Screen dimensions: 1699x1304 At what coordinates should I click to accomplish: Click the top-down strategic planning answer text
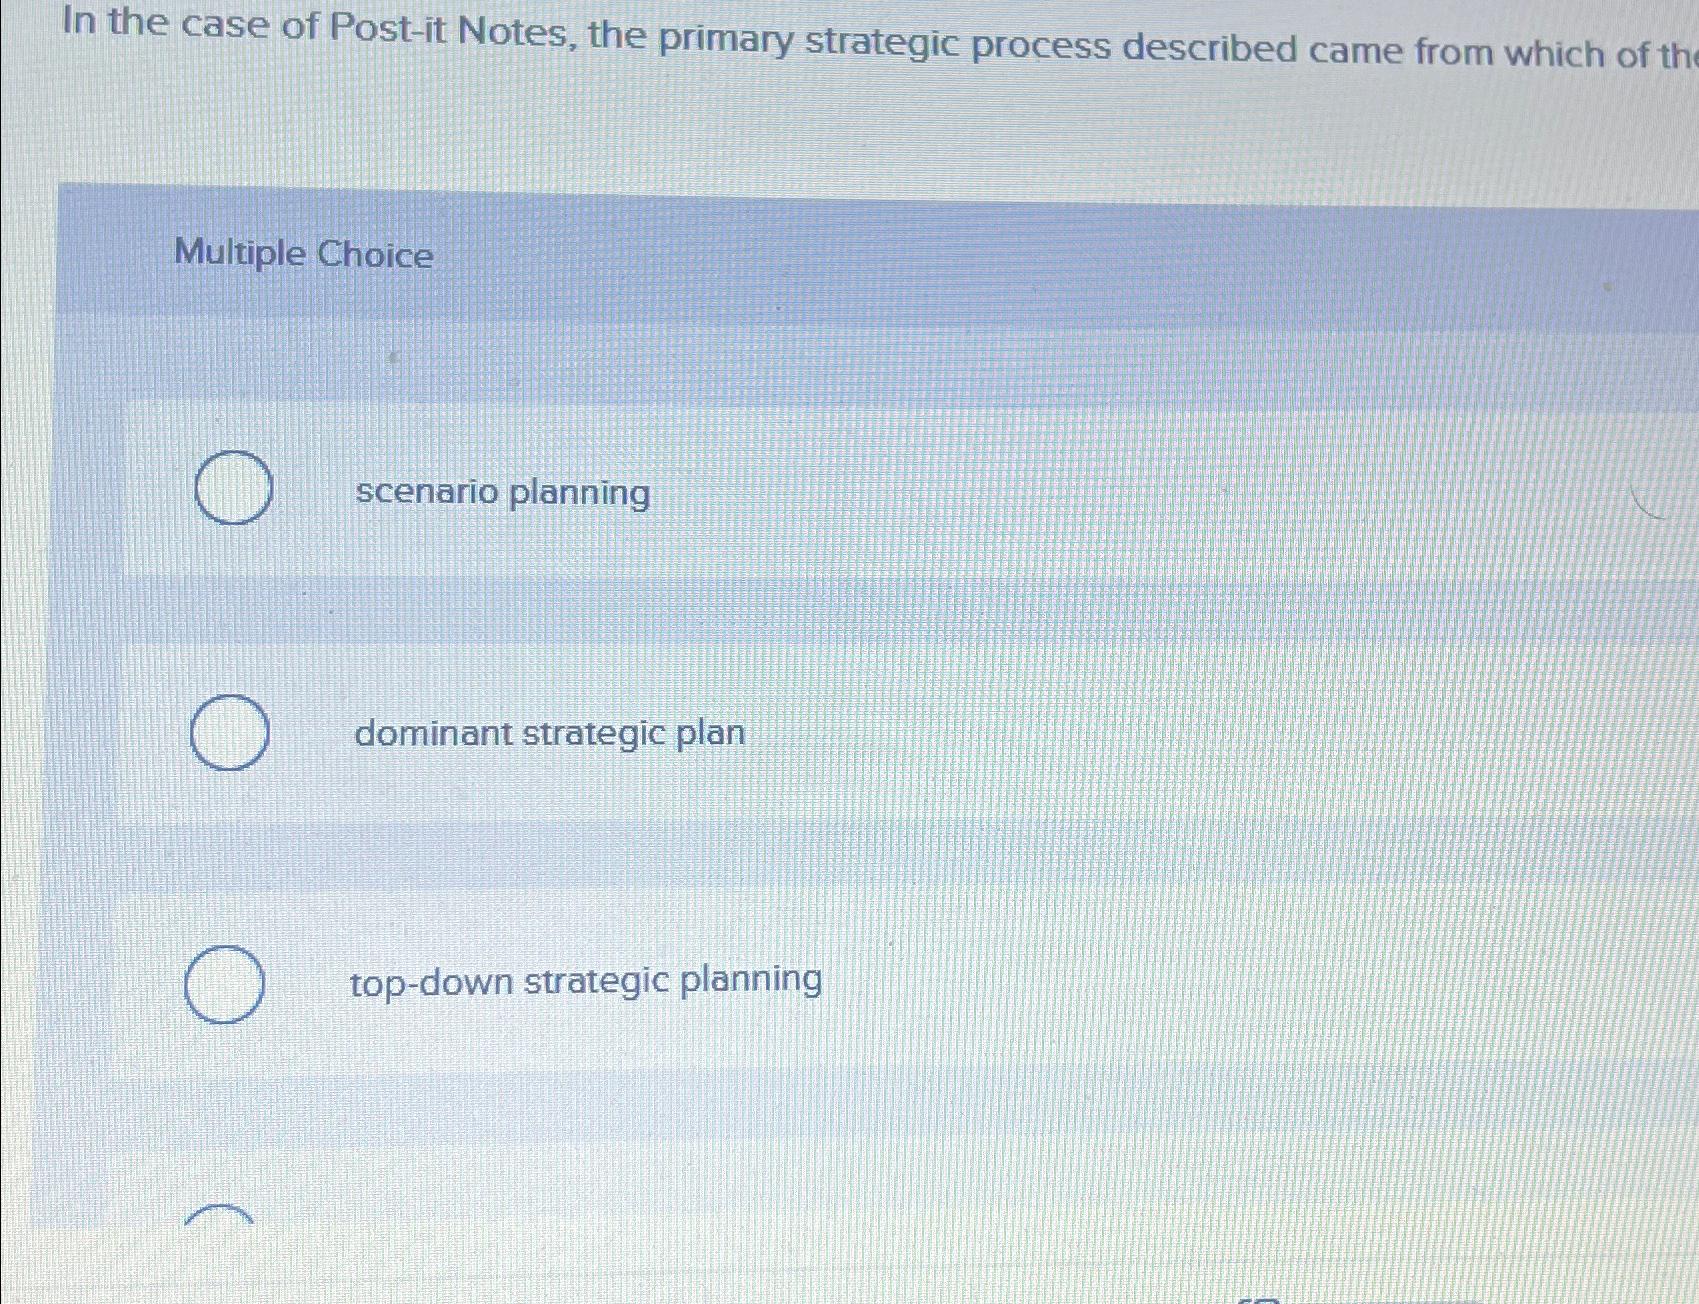tap(586, 982)
